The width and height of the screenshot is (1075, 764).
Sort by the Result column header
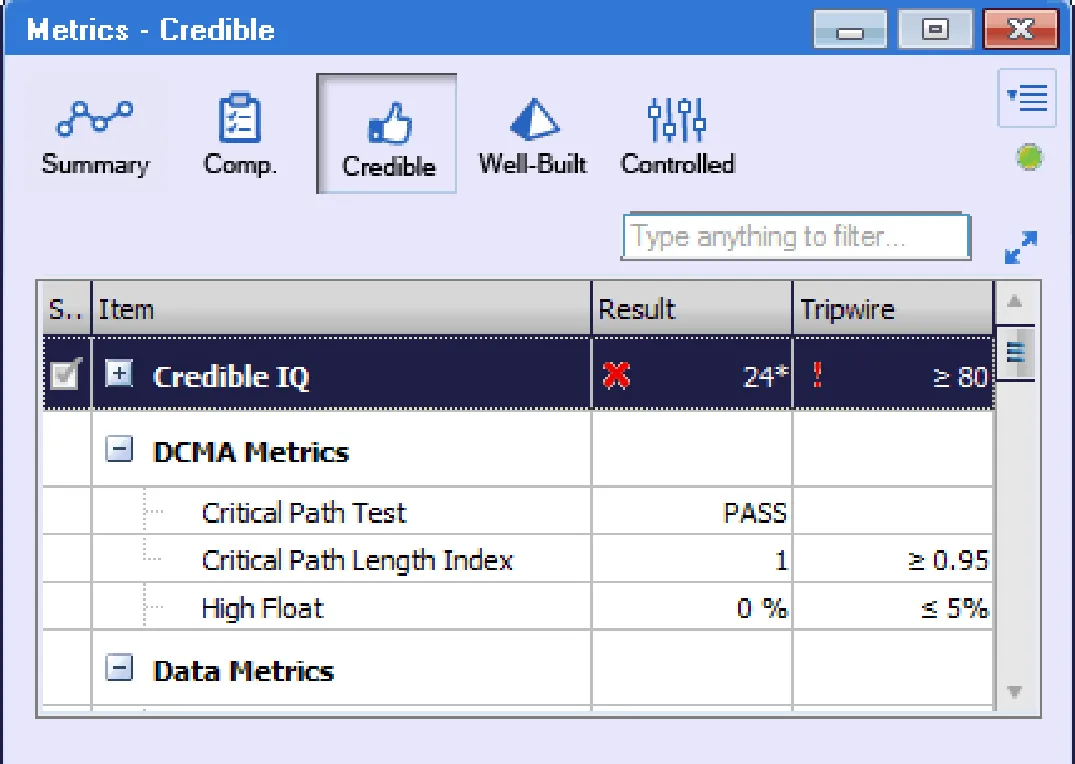(692, 309)
